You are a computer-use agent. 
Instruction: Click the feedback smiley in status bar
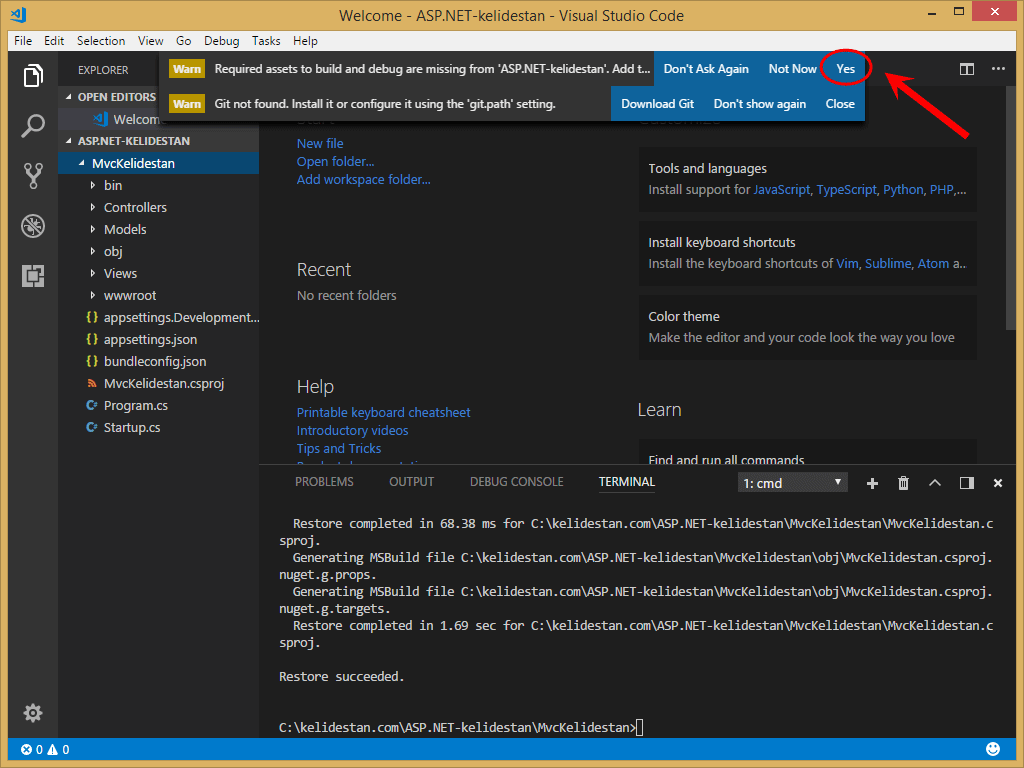(993, 748)
